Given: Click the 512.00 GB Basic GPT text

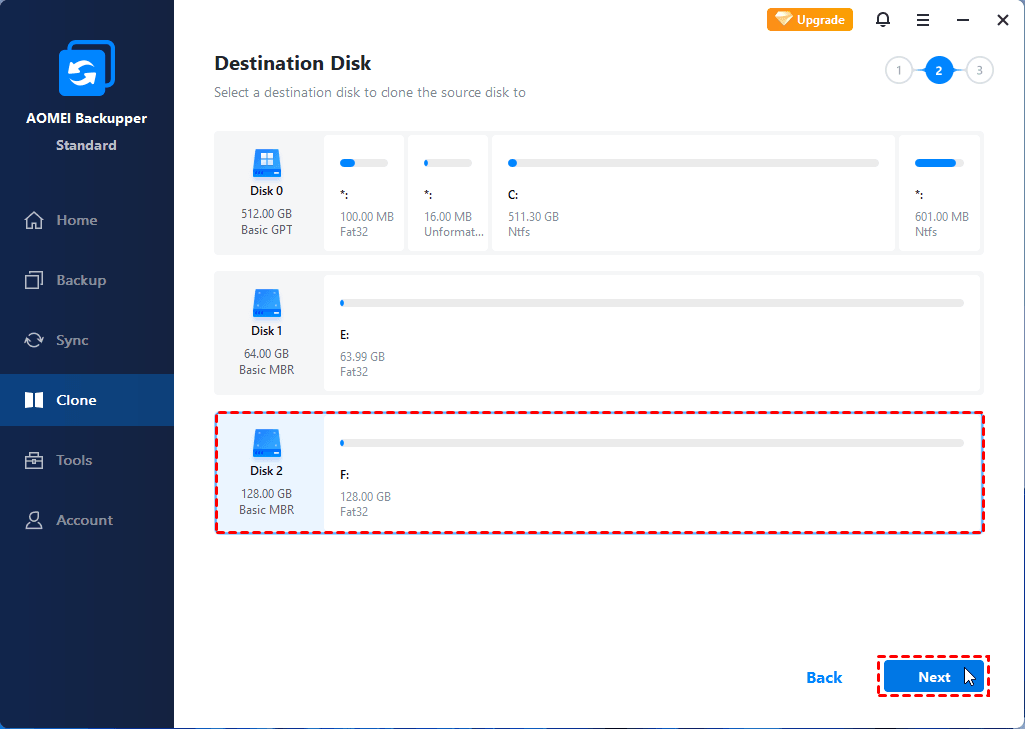Looking at the screenshot, I should click(267, 222).
